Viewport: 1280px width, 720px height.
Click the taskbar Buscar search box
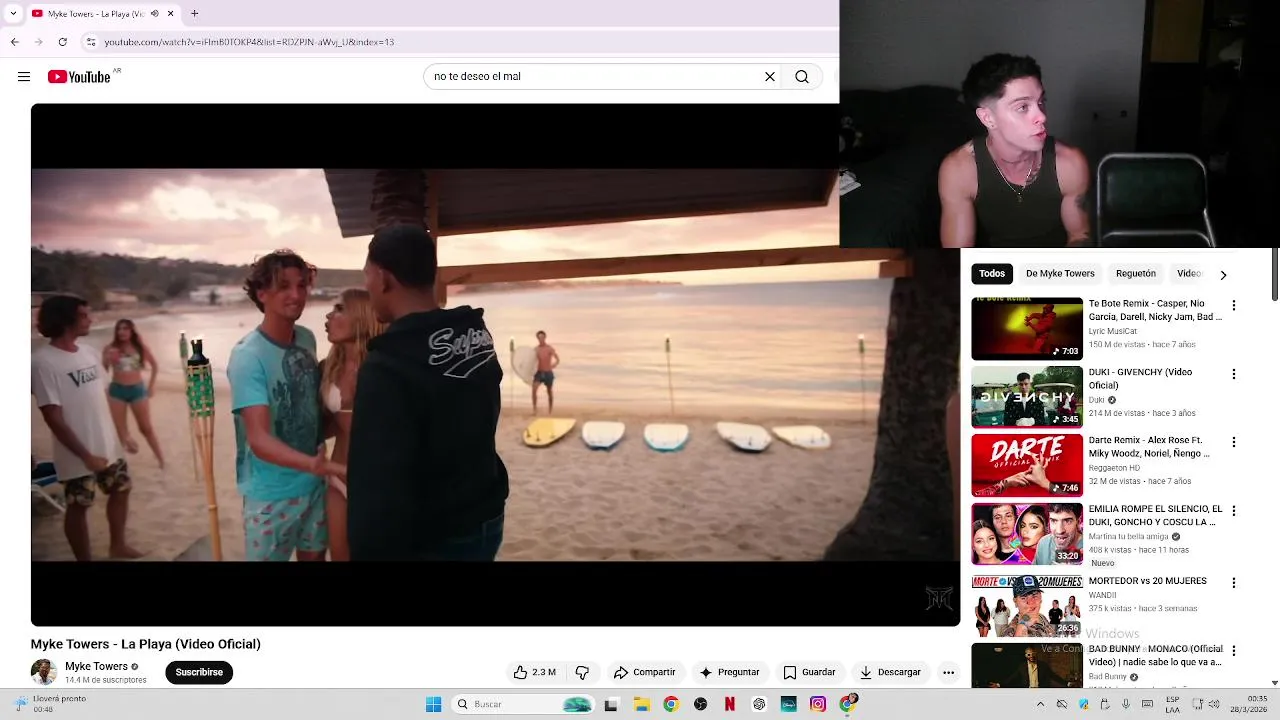pos(522,705)
